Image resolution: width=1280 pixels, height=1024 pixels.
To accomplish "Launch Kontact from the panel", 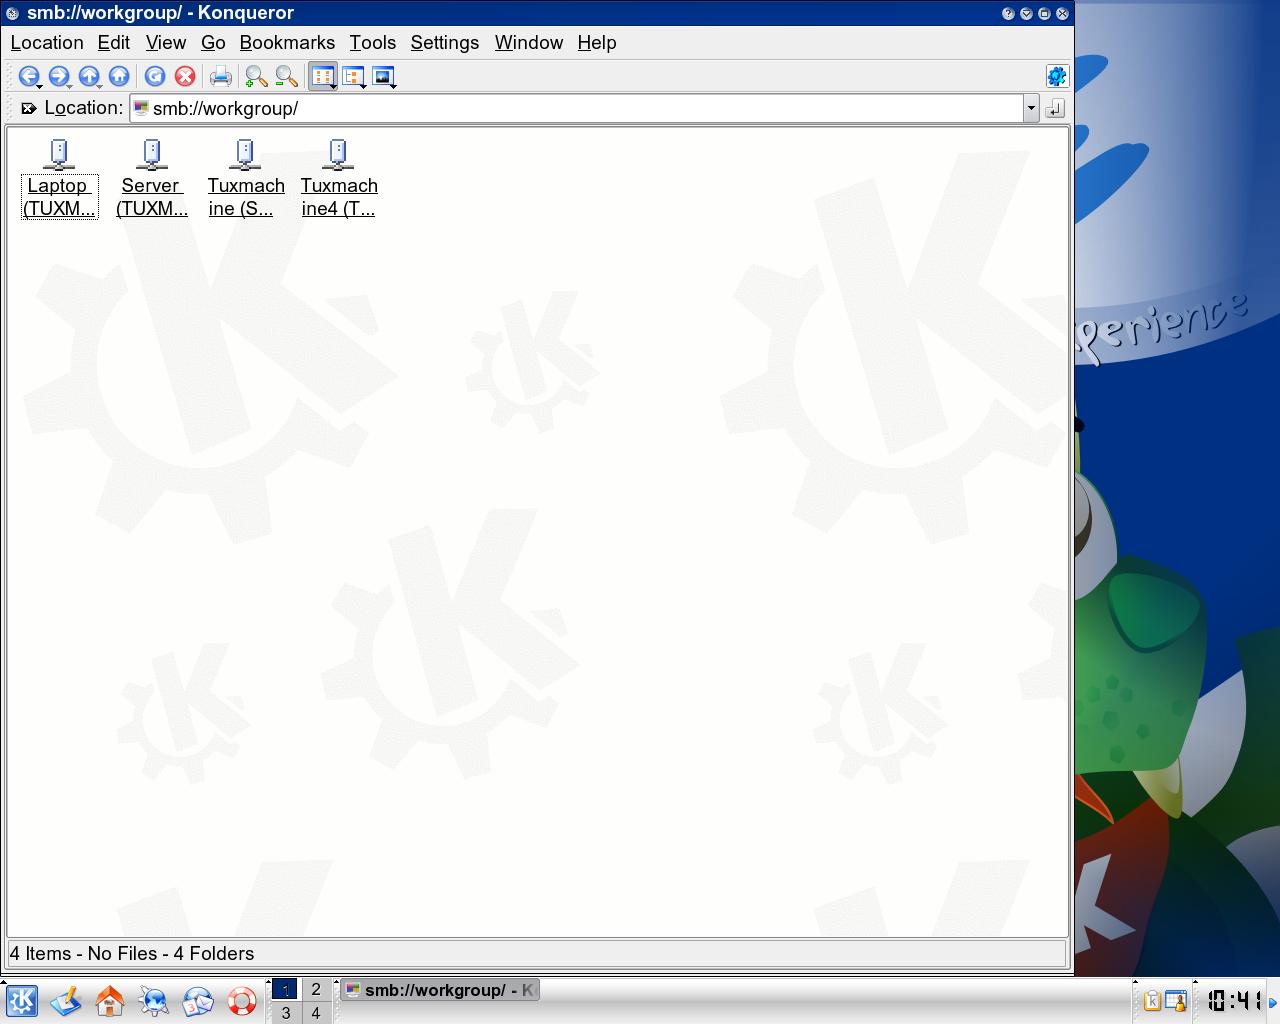I will point(198,1000).
